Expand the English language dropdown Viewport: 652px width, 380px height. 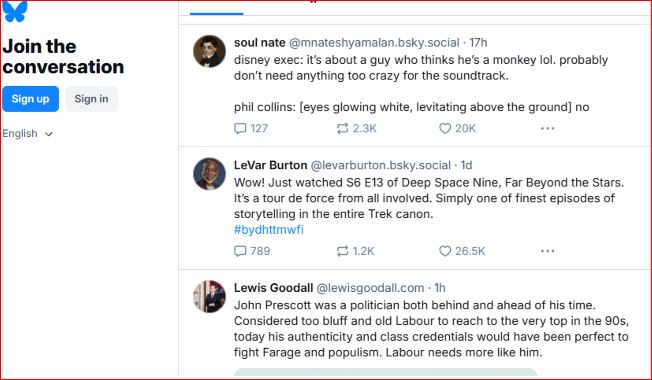coord(27,133)
